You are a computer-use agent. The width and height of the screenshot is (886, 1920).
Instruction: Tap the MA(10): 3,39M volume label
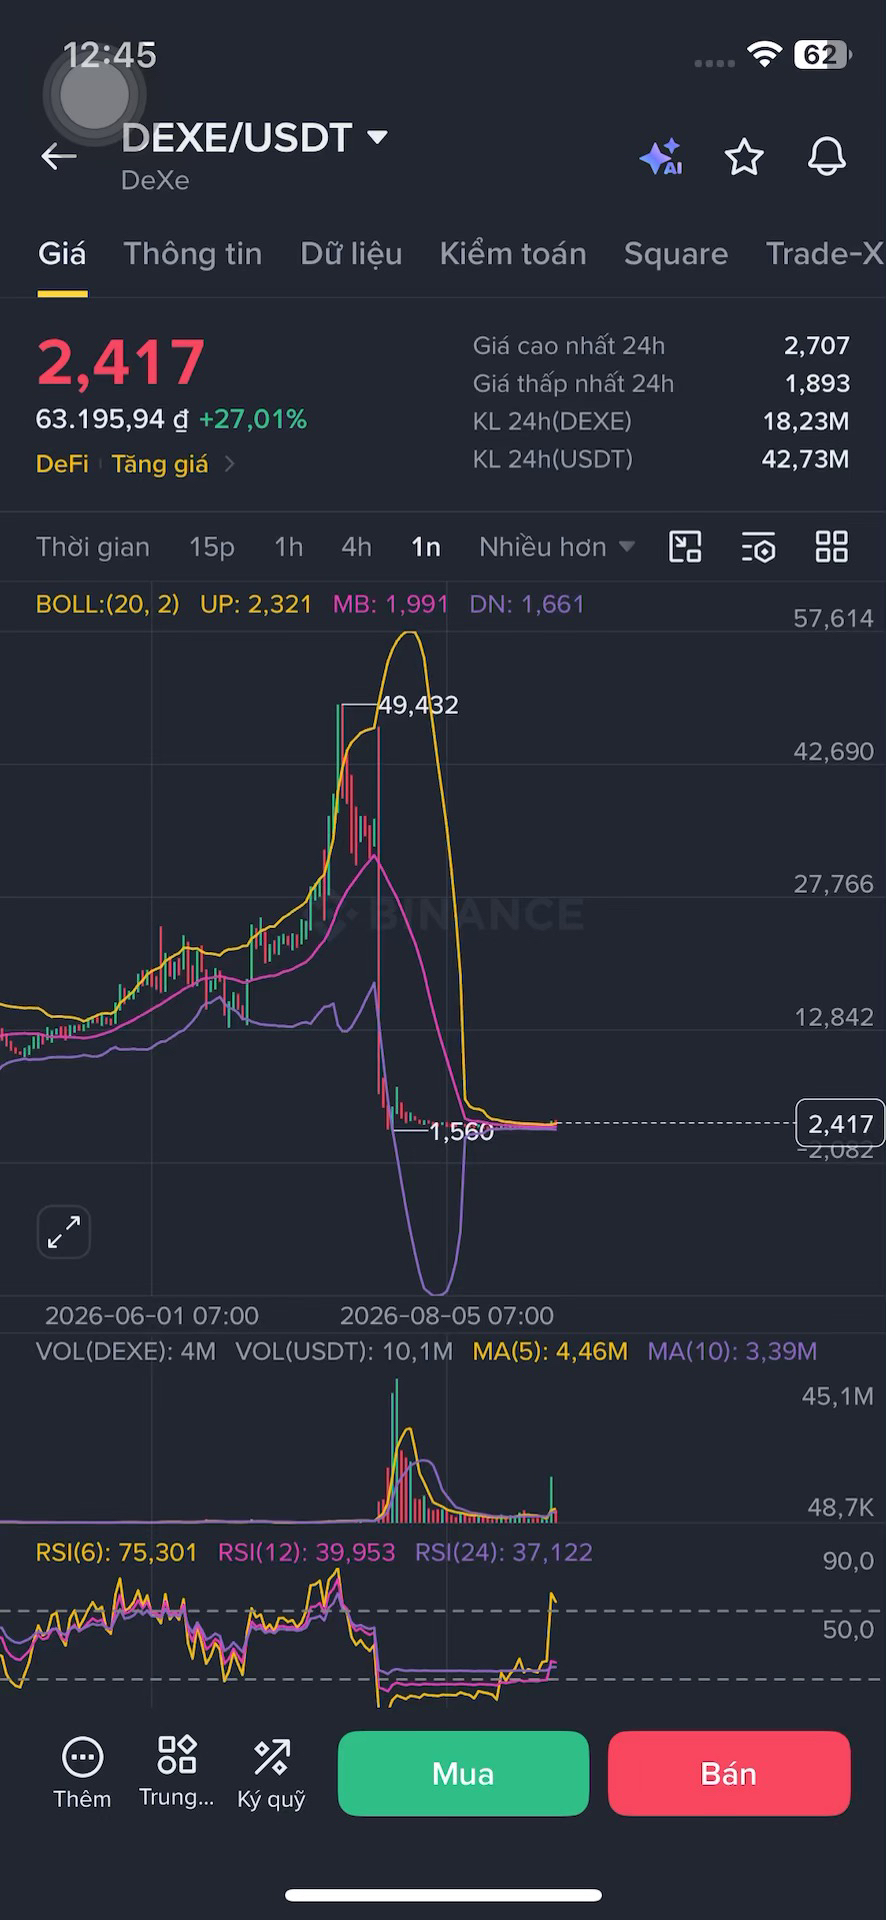tap(732, 1352)
